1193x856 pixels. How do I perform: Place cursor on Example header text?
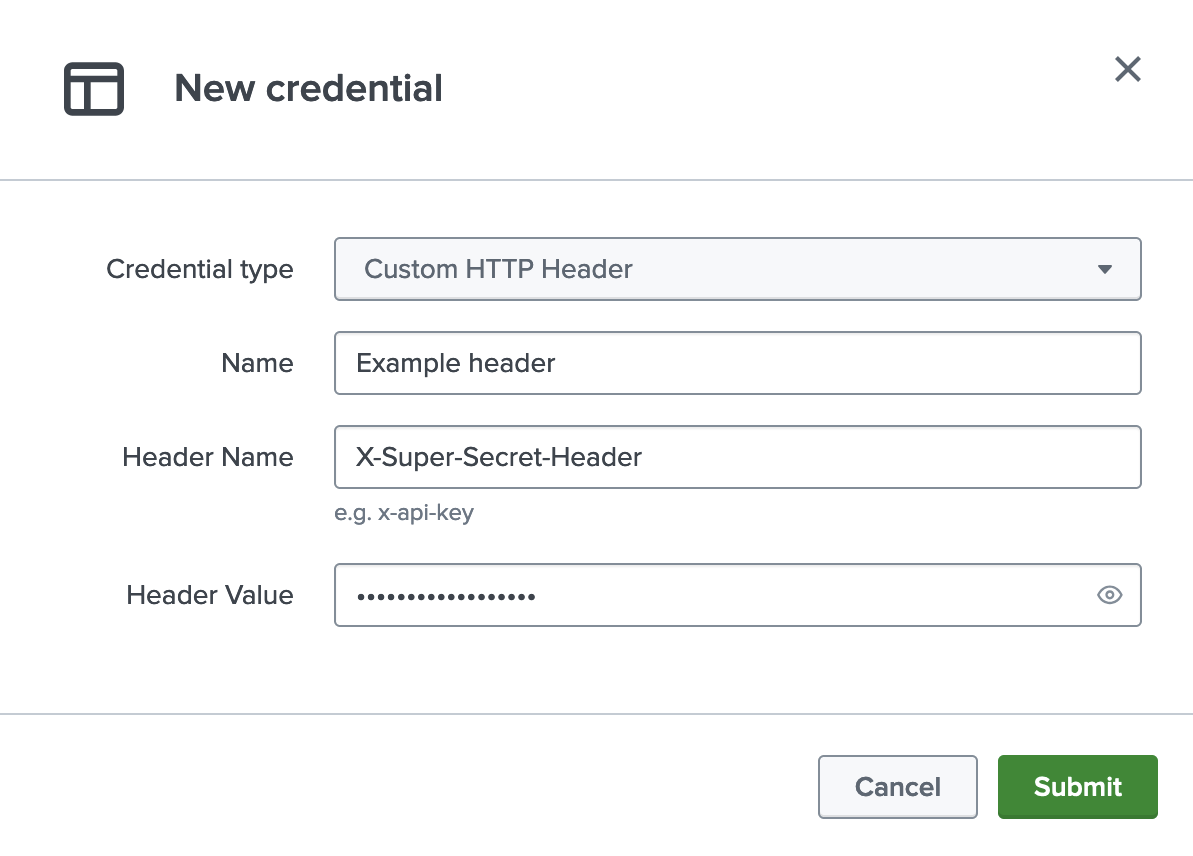[455, 363]
